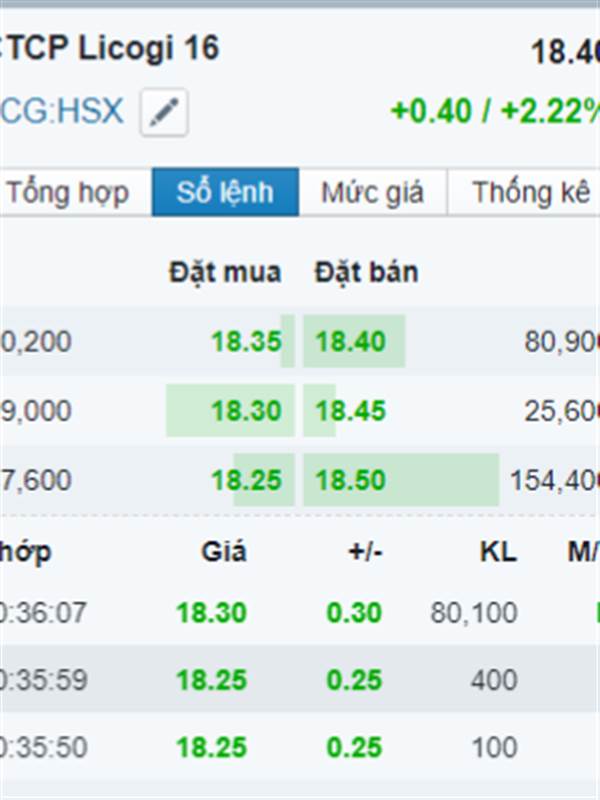The image size is (600, 800).
Task: Select bid price 18.25 in order book
Action: point(246,480)
